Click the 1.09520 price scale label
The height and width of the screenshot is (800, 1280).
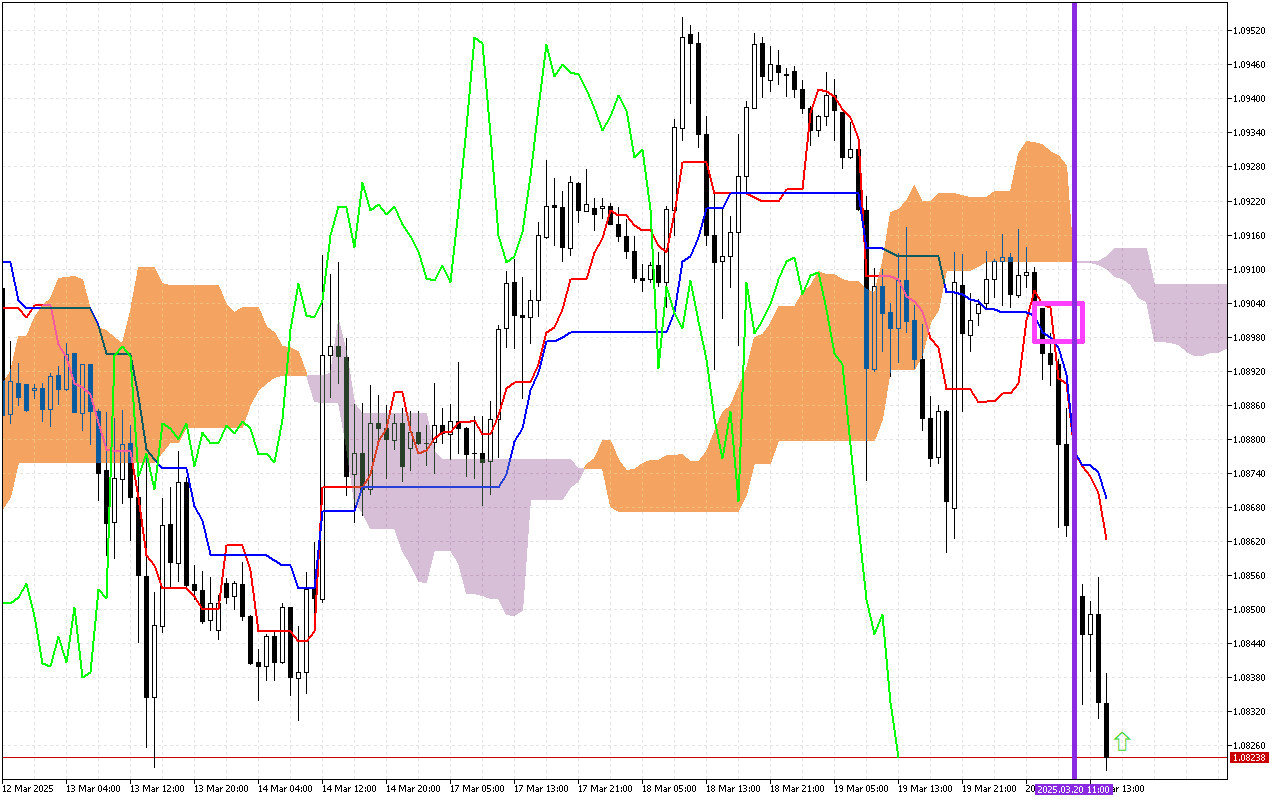pyautogui.click(x=1251, y=30)
